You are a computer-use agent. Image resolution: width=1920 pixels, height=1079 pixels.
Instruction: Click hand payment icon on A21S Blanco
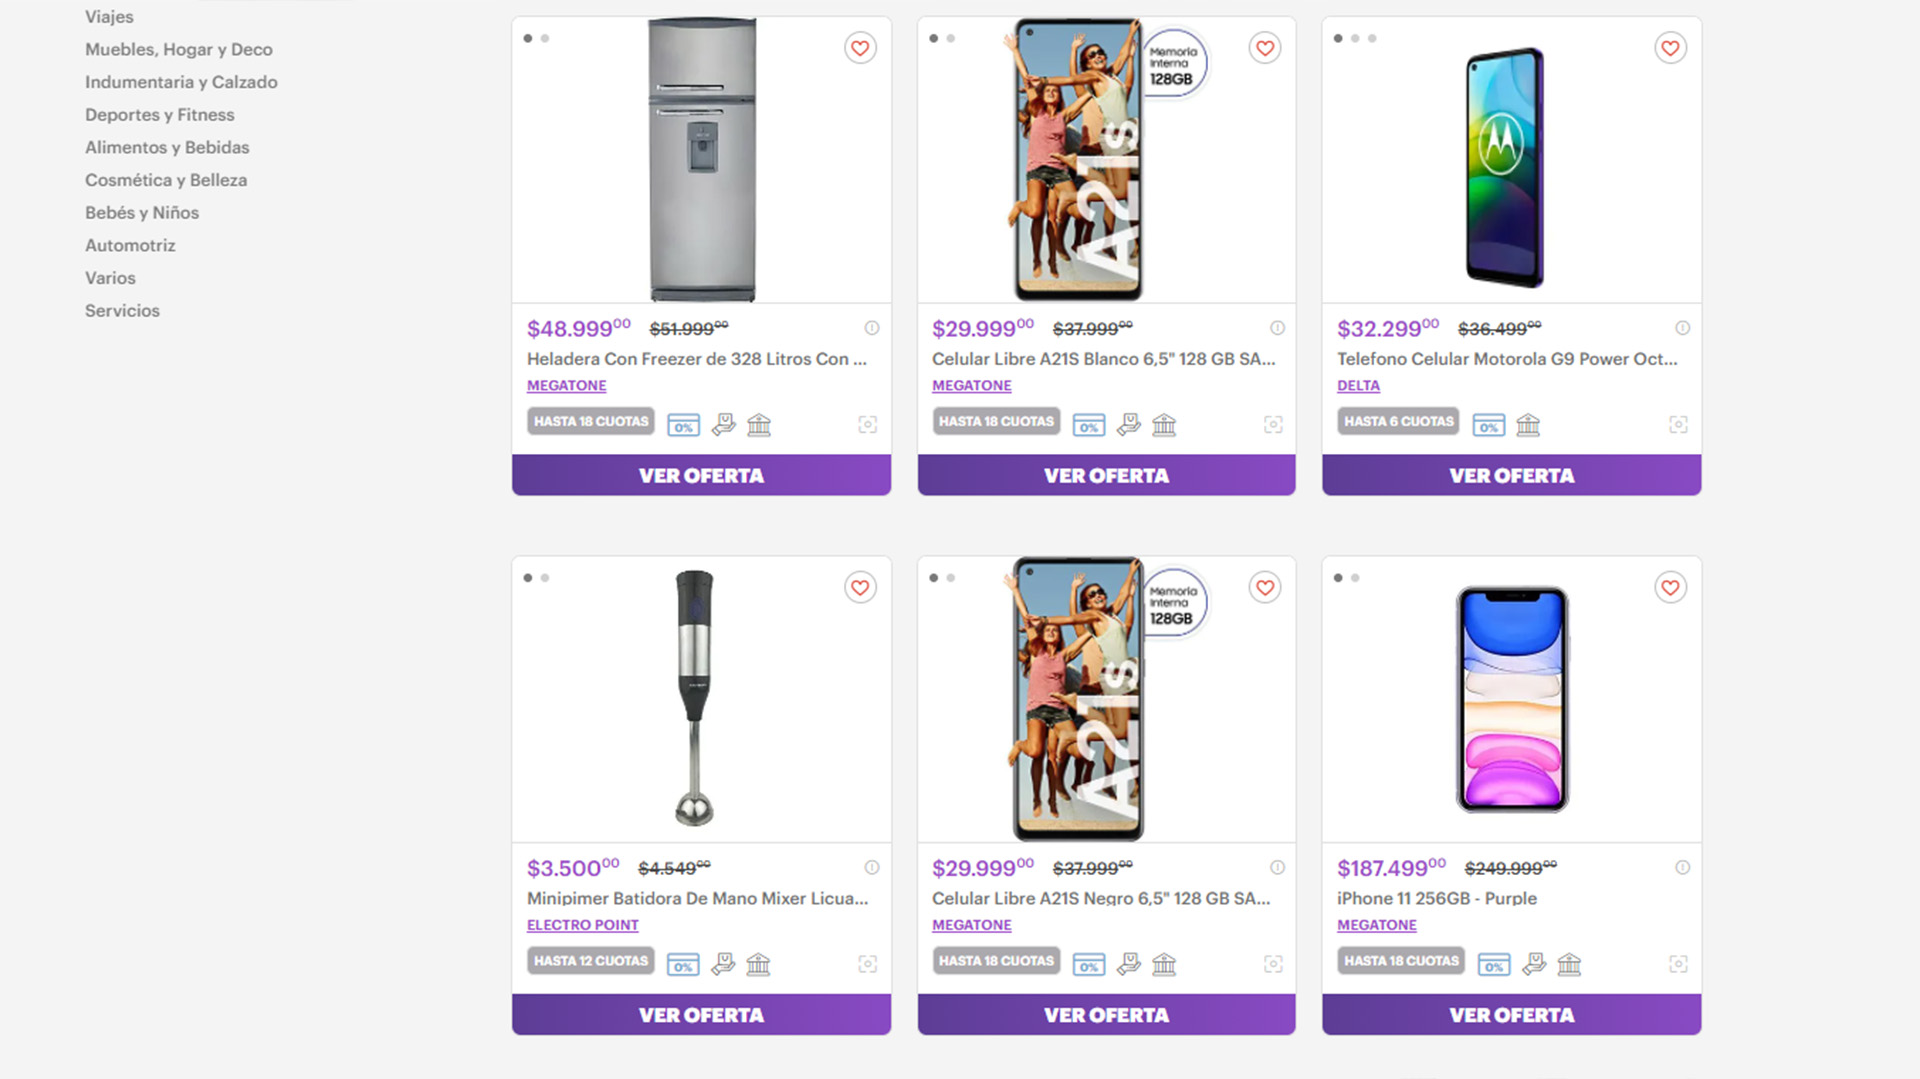coord(1129,425)
